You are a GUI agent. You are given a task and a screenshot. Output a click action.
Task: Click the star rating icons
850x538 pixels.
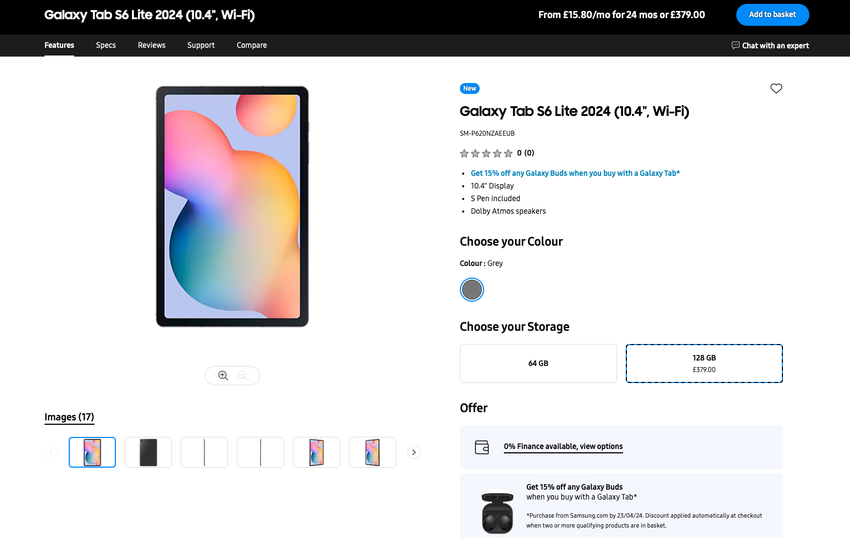tap(486, 153)
